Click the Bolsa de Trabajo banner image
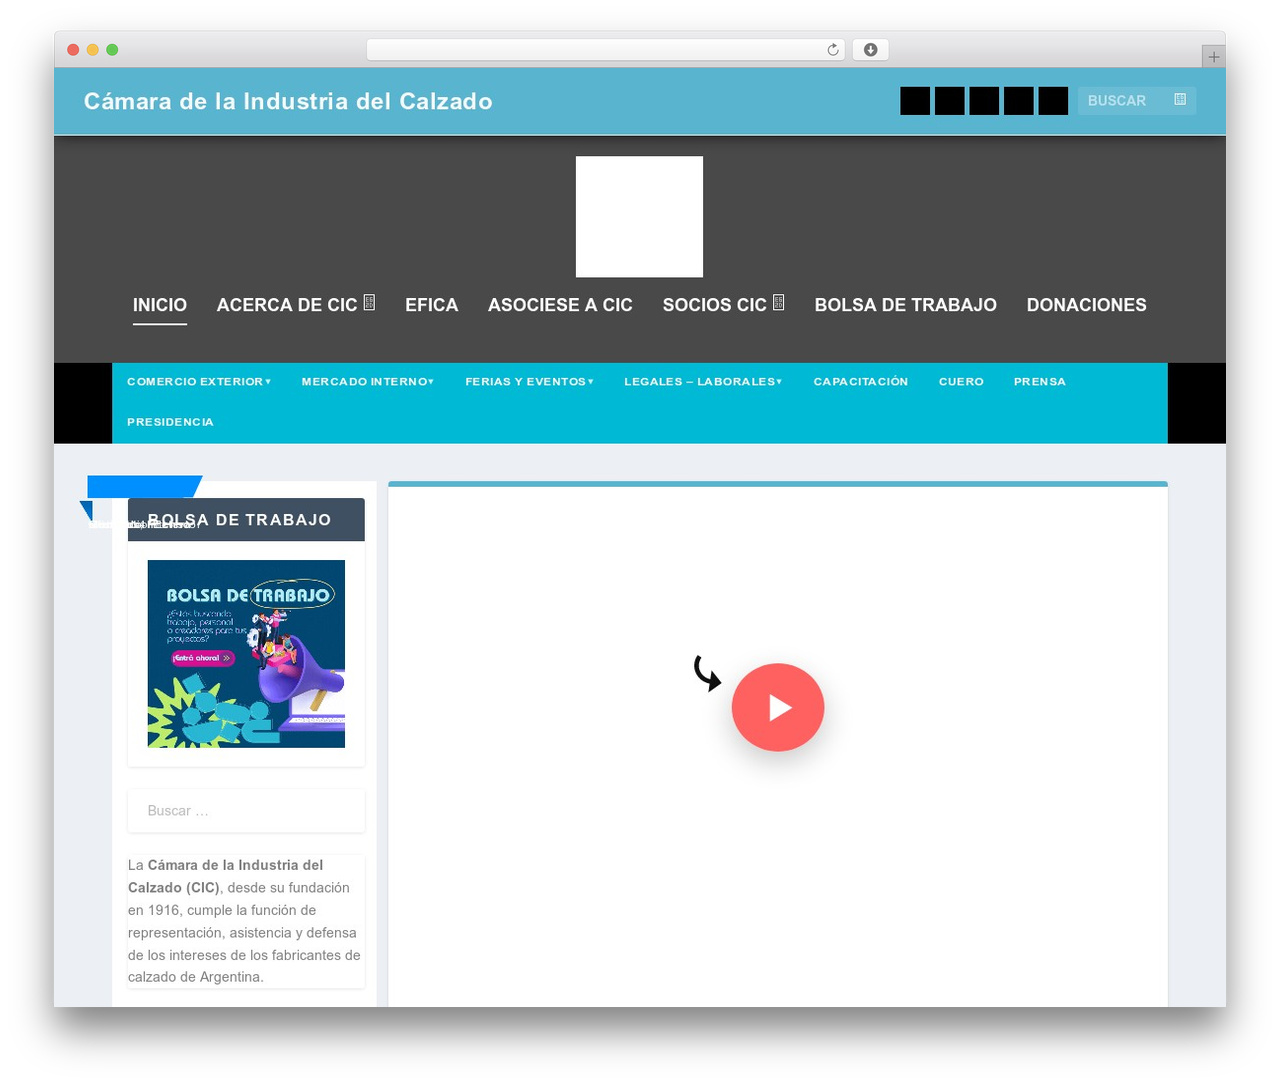The width and height of the screenshot is (1280, 1084). pyautogui.click(x=246, y=654)
